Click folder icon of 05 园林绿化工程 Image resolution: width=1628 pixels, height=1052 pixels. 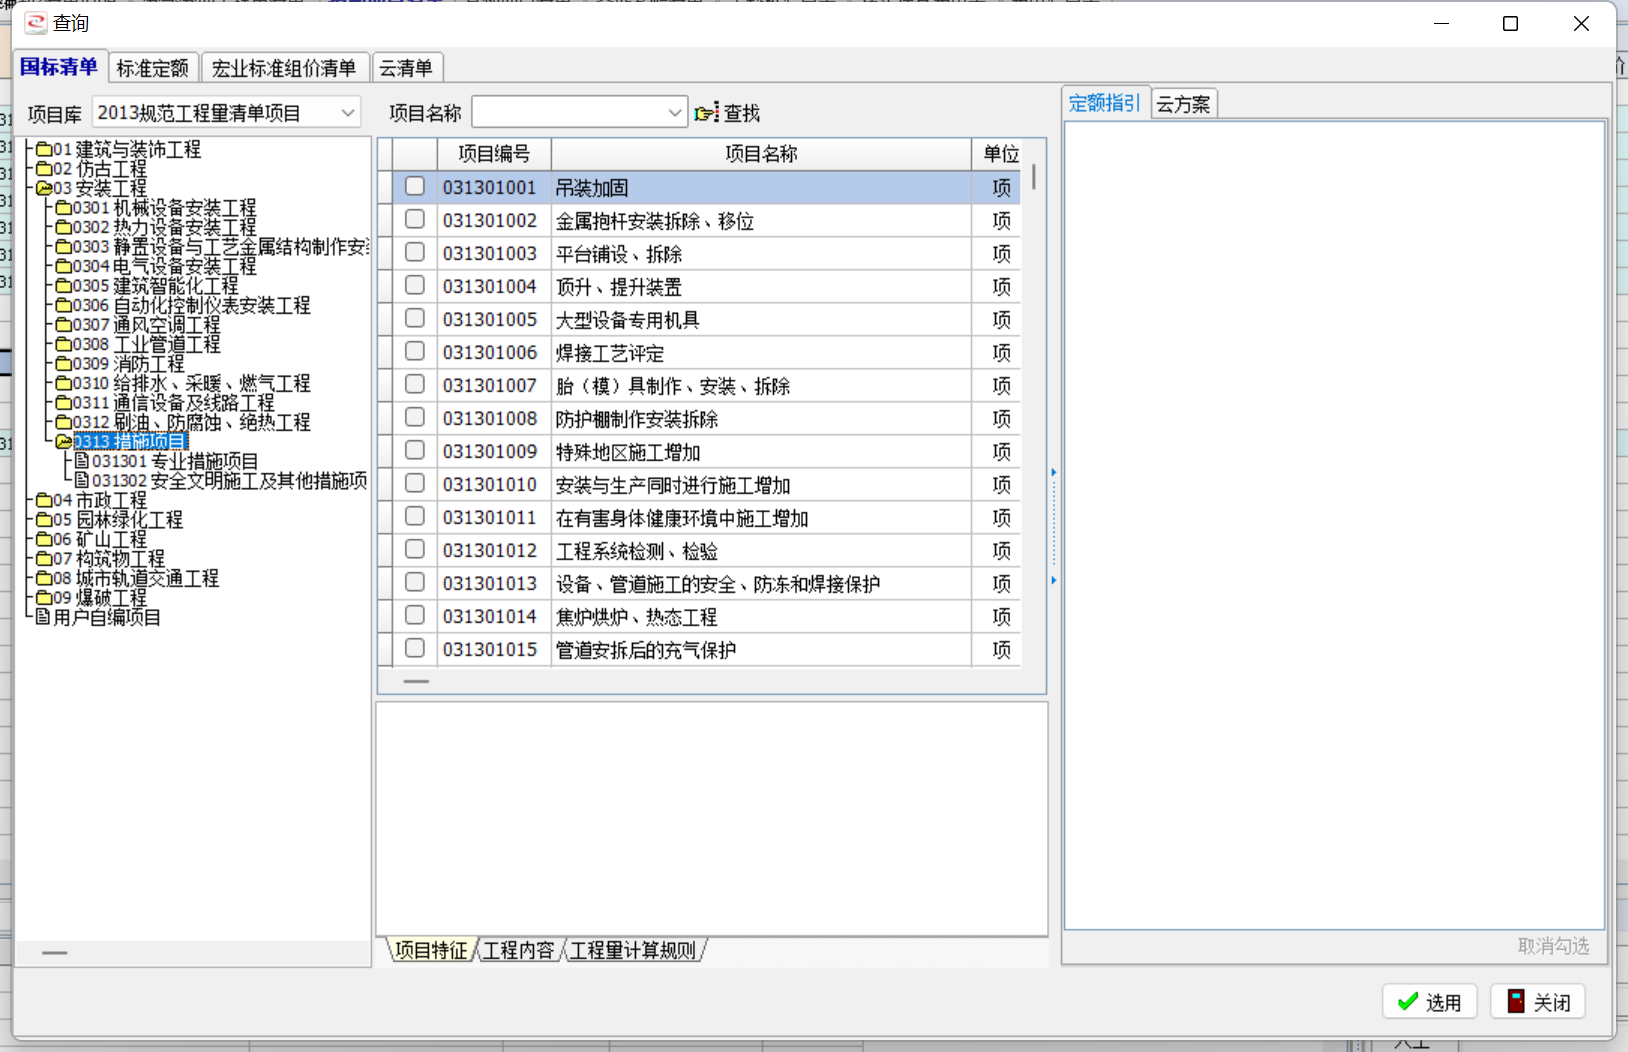point(44,520)
